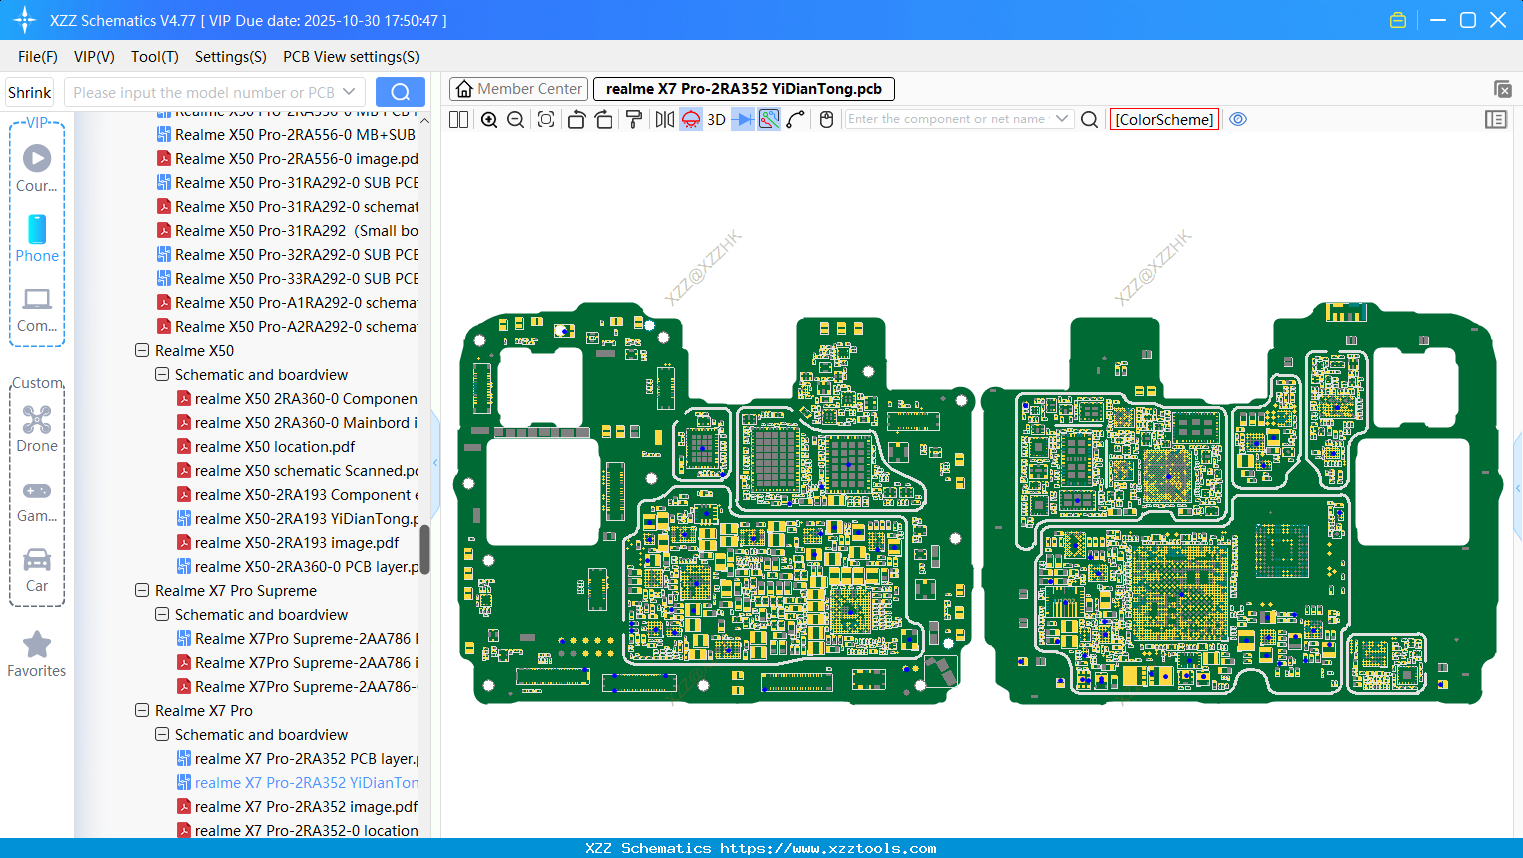1523x858 pixels.
Task: Toggle the 3D view mode
Action: [x=716, y=120]
